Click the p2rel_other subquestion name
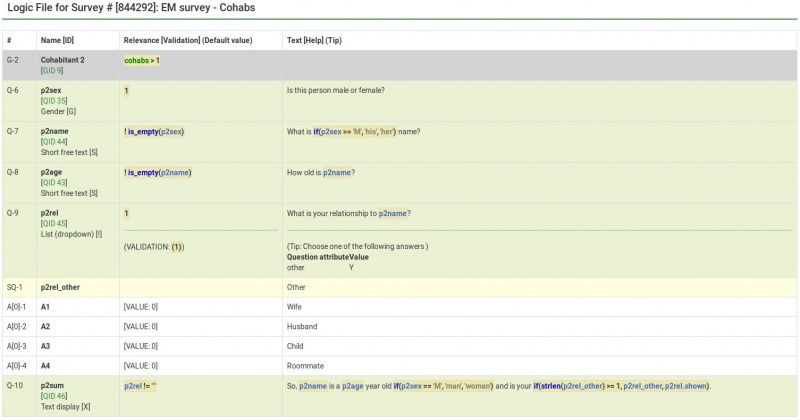 (66, 287)
